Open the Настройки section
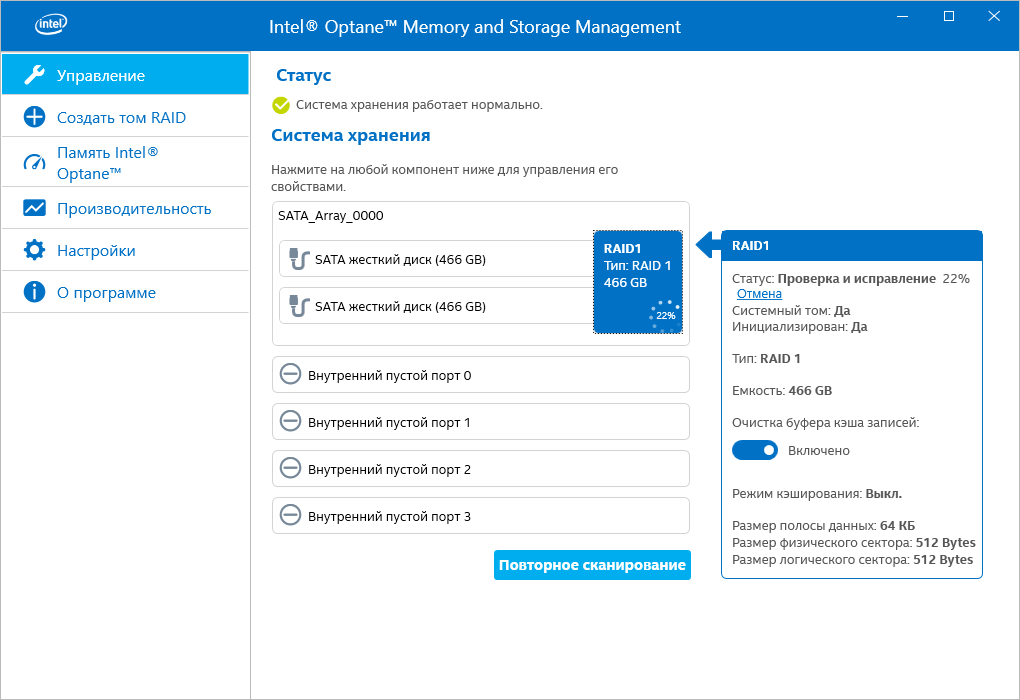 (96, 250)
